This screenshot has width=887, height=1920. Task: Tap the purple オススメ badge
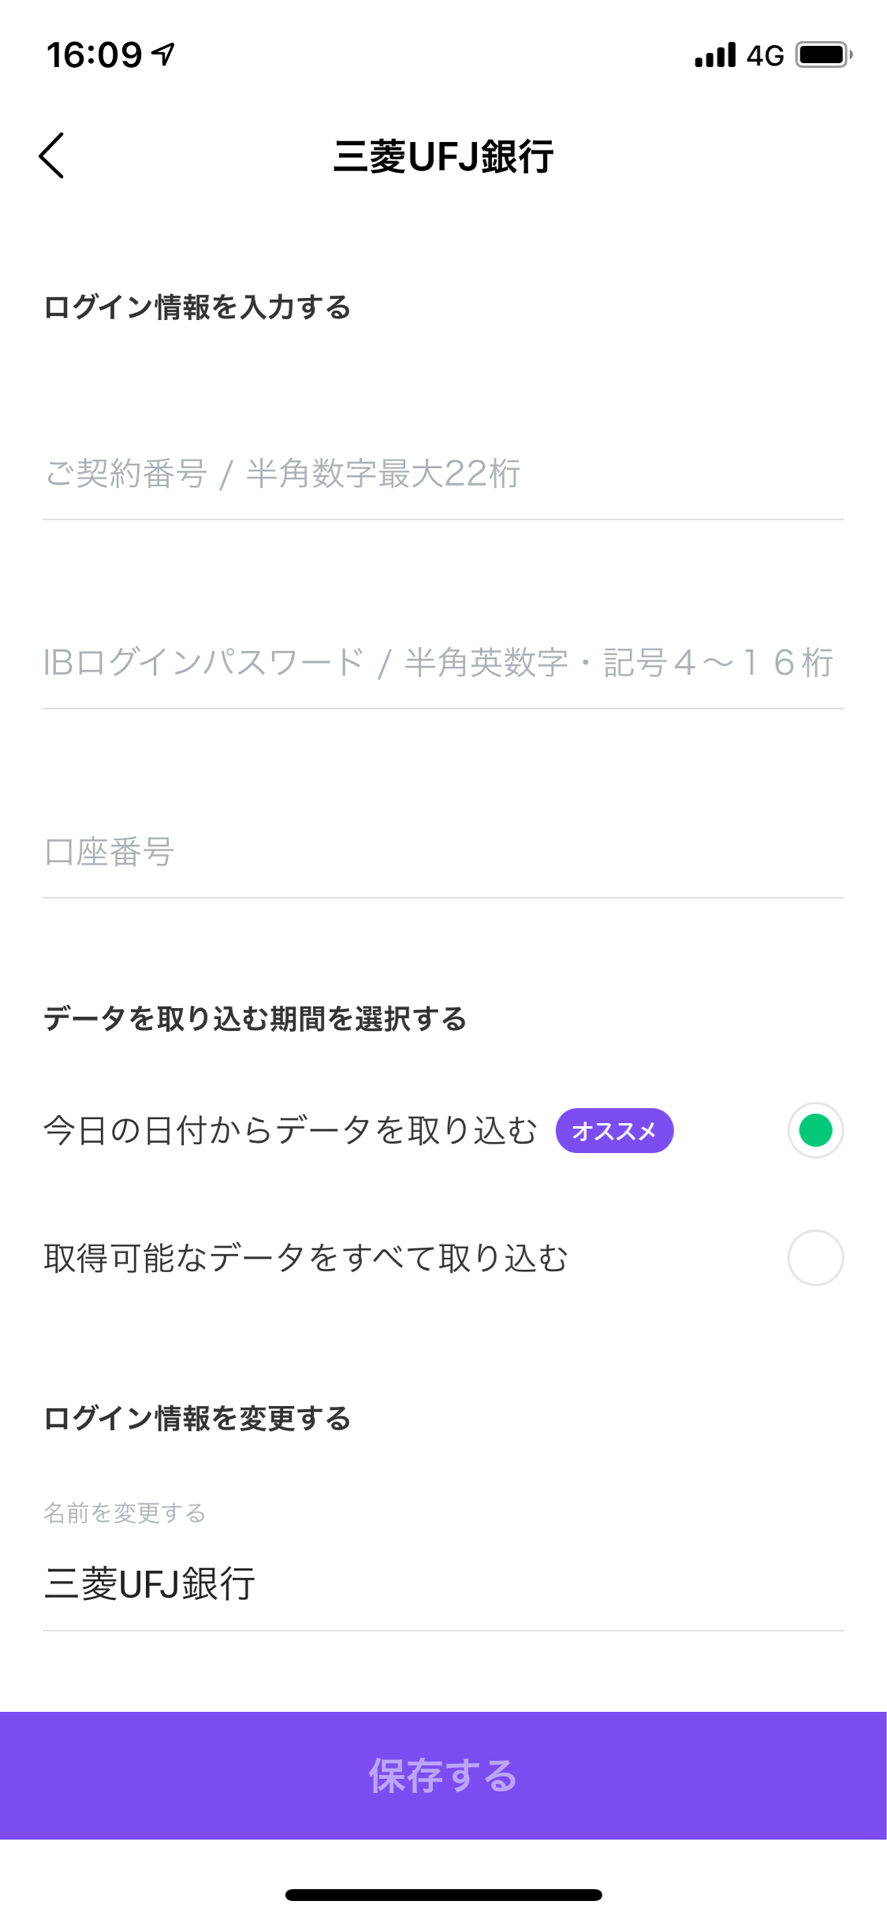[x=614, y=1131]
